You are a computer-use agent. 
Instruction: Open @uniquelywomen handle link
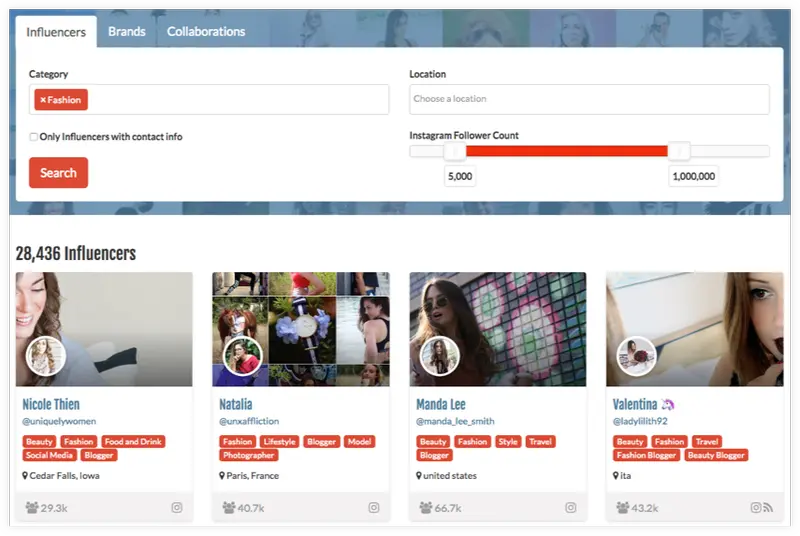59,421
